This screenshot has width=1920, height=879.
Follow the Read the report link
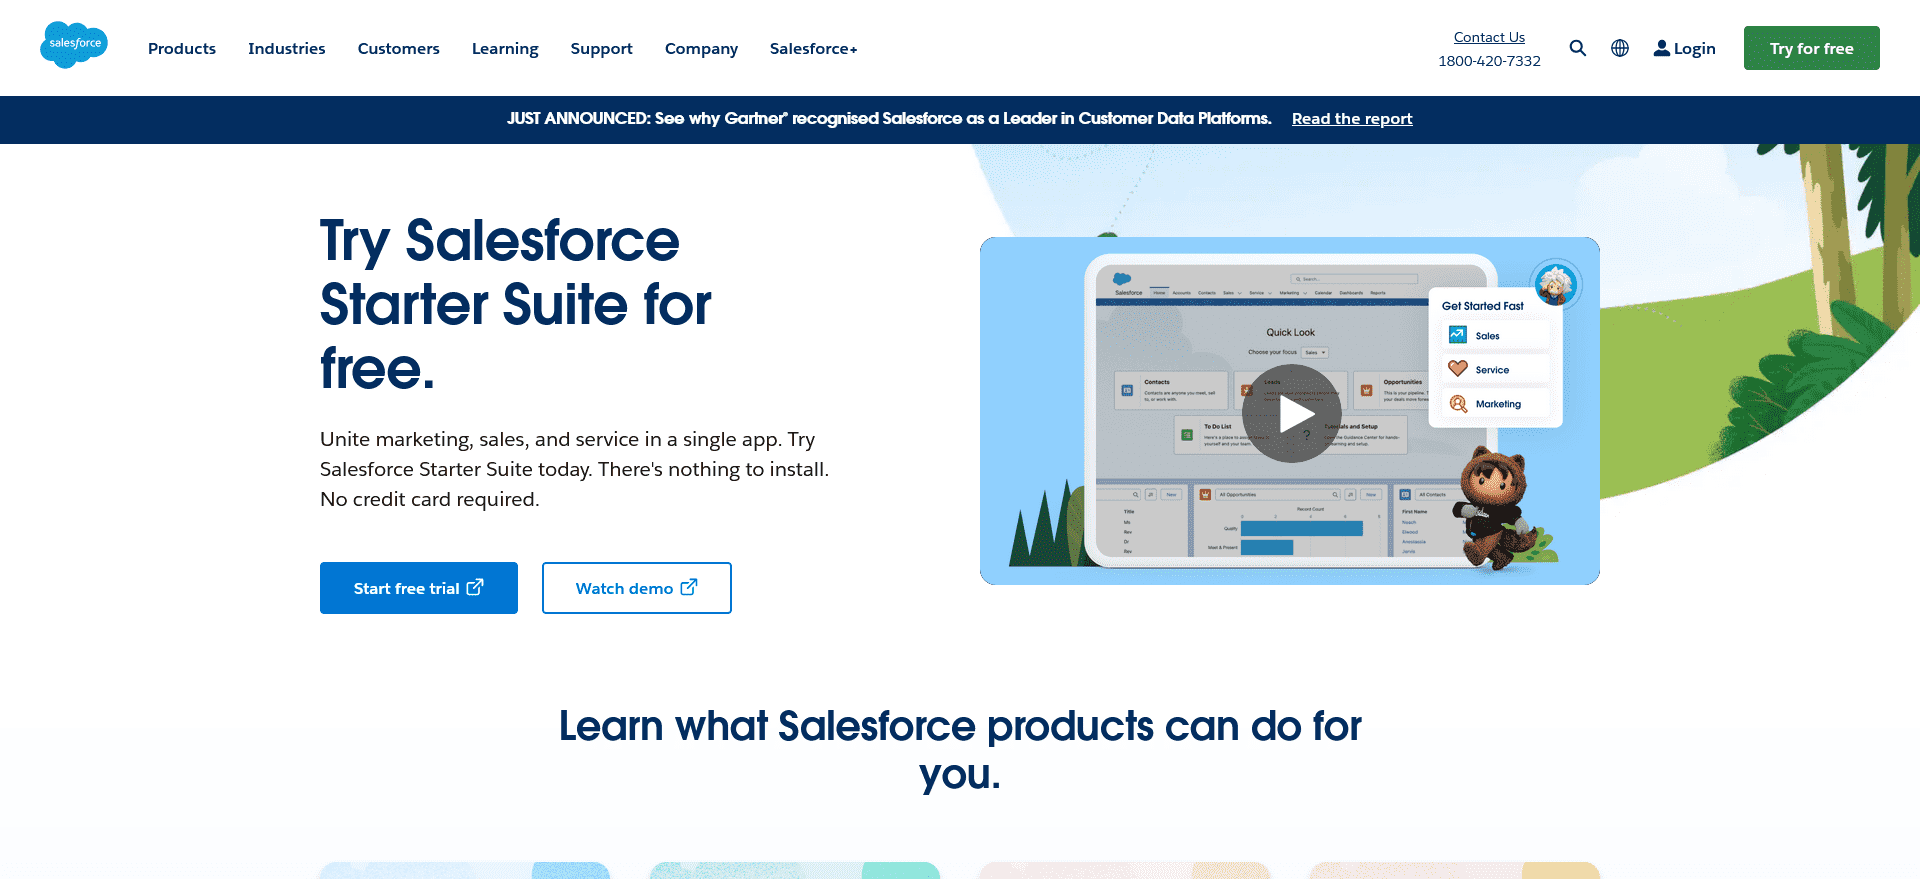1352,118
